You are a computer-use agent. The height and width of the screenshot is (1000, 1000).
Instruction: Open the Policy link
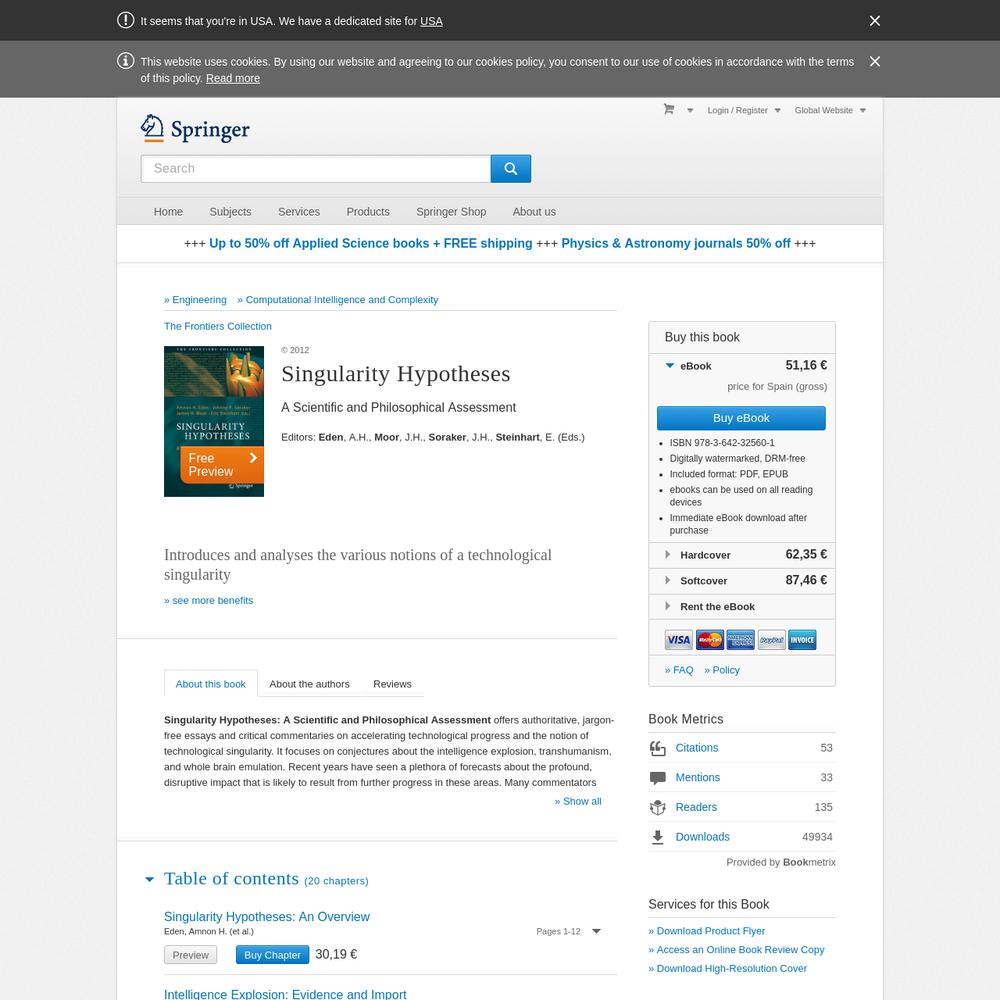pos(722,670)
